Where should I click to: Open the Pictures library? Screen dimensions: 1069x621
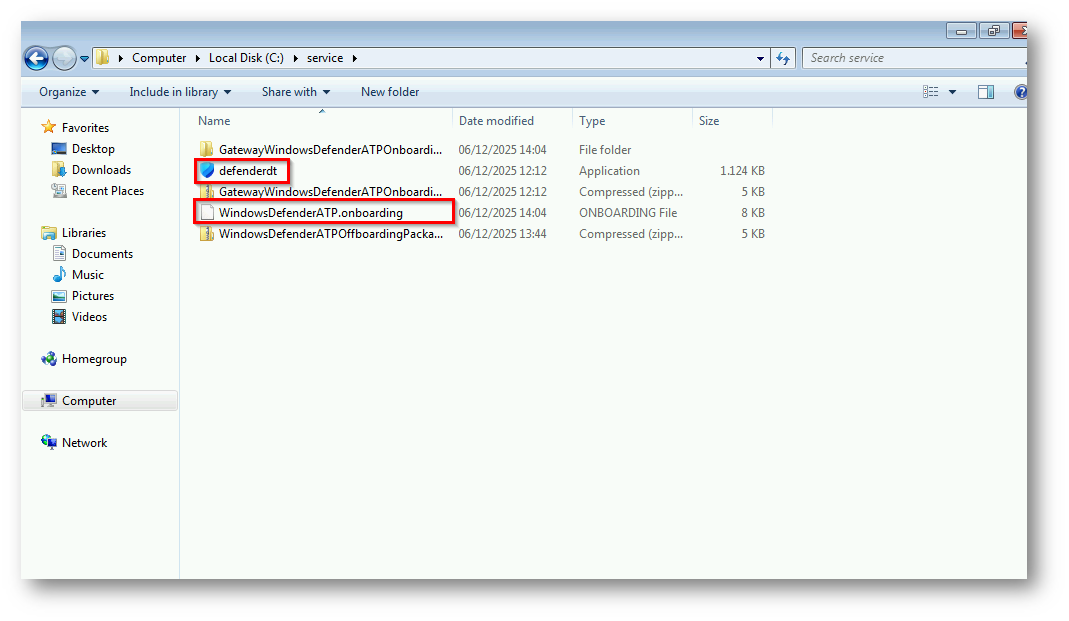click(x=93, y=296)
